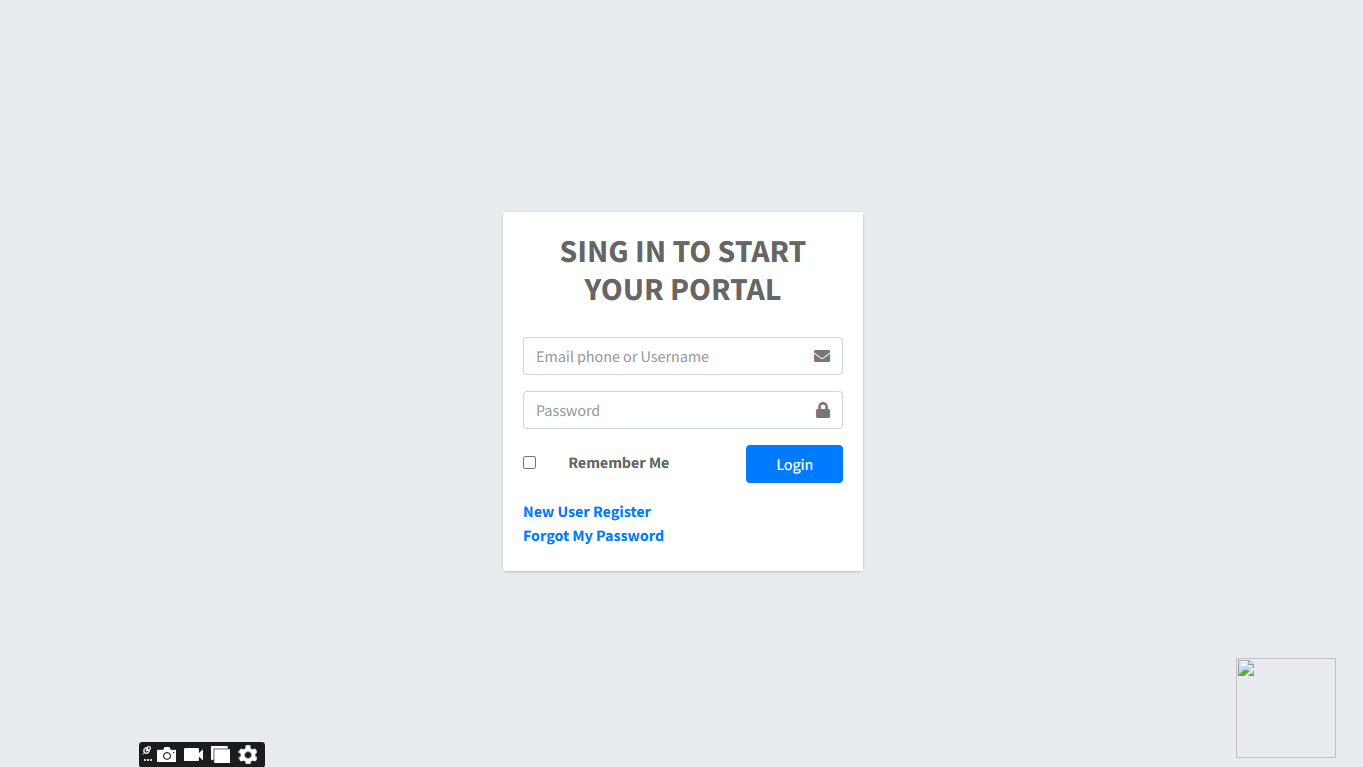Focus the Password input field

pos(683,410)
